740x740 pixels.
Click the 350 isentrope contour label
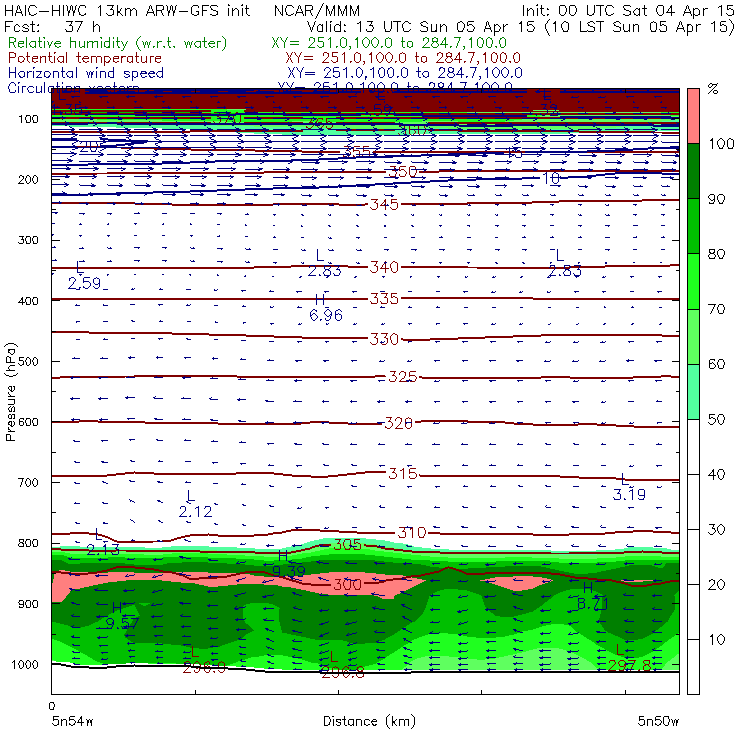(403, 172)
